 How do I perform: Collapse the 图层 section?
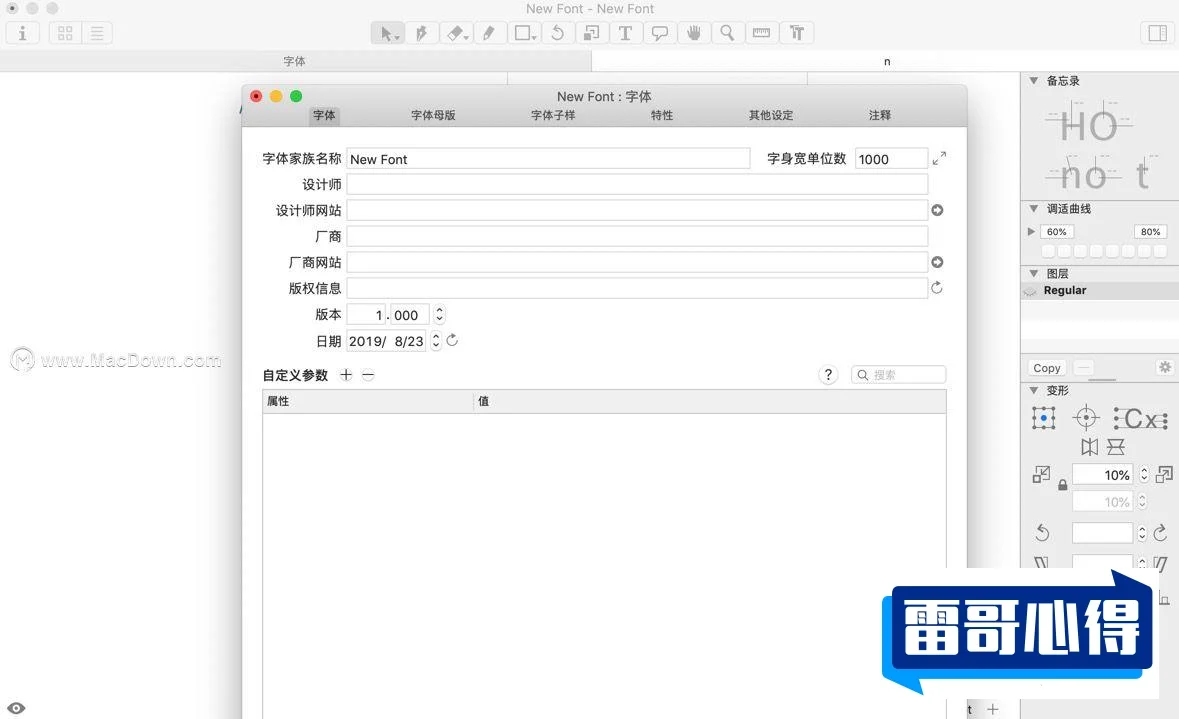1034,273
